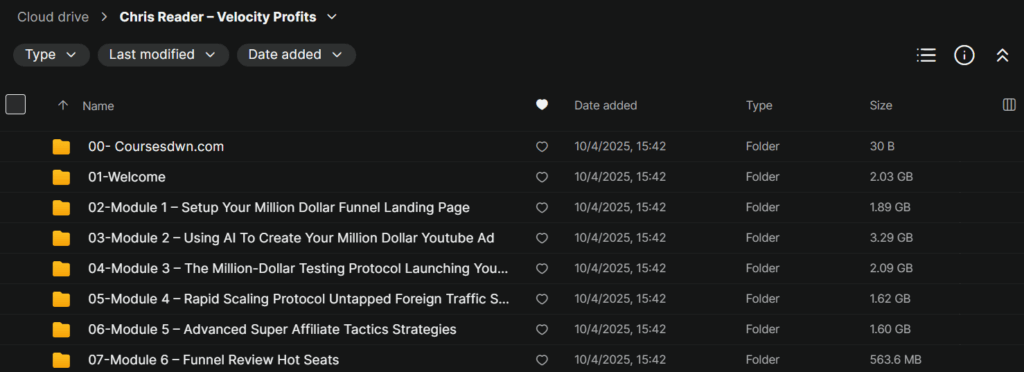Click folder icon beside 06-Module 5
The width and height of the screenshot is (1024, 372).
click(x=61, y=329)
